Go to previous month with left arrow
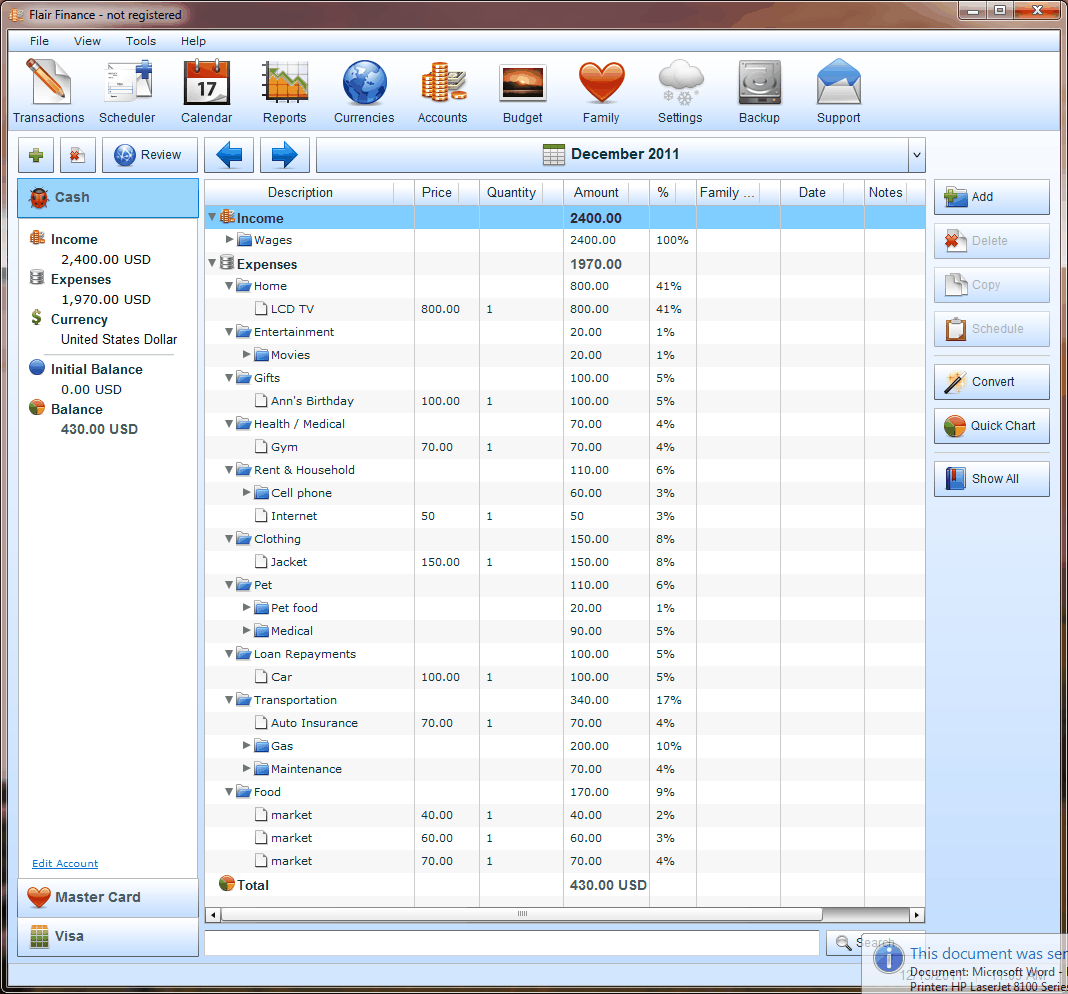The width and height of the screenshot is (1068, 994). pyautogui.click(x=229, y=155)
